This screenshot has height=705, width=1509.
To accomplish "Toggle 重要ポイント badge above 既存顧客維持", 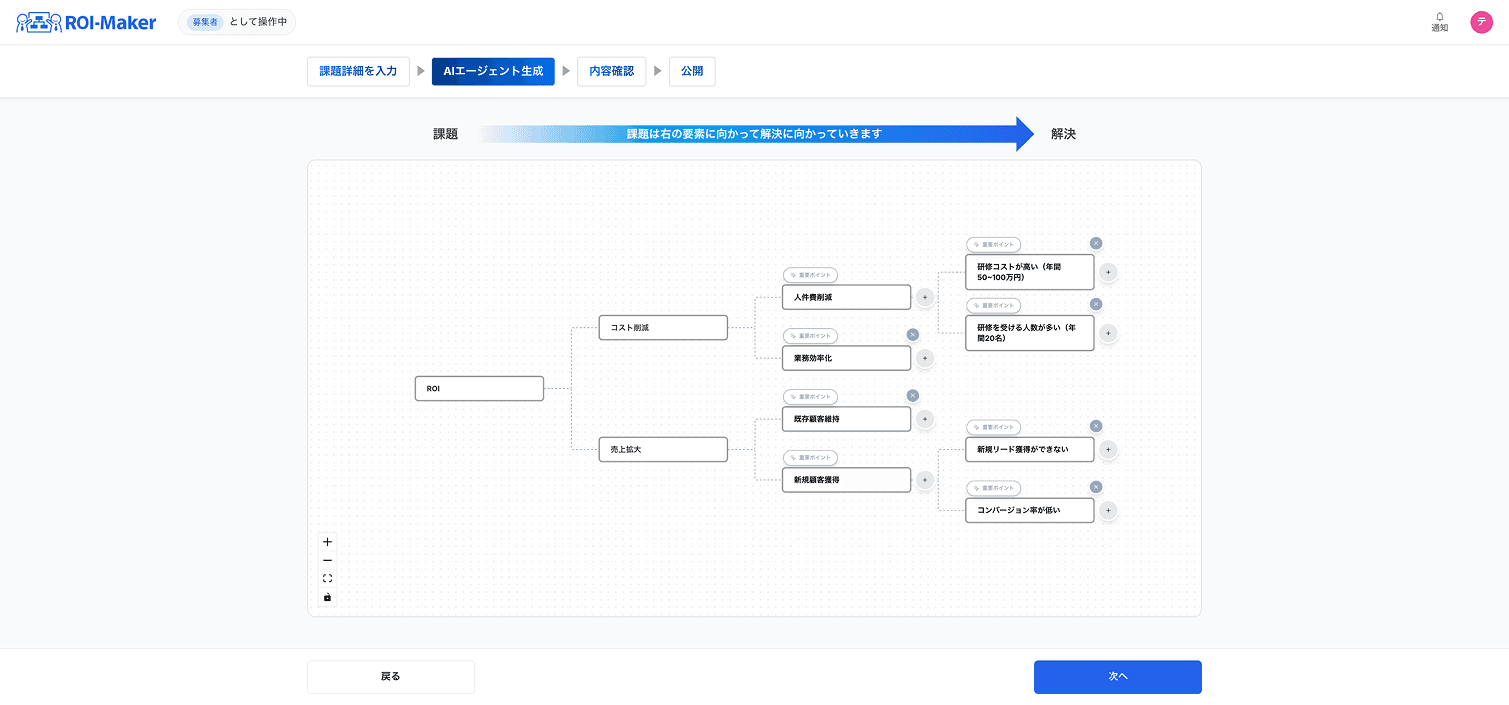I will click(810, 397).
